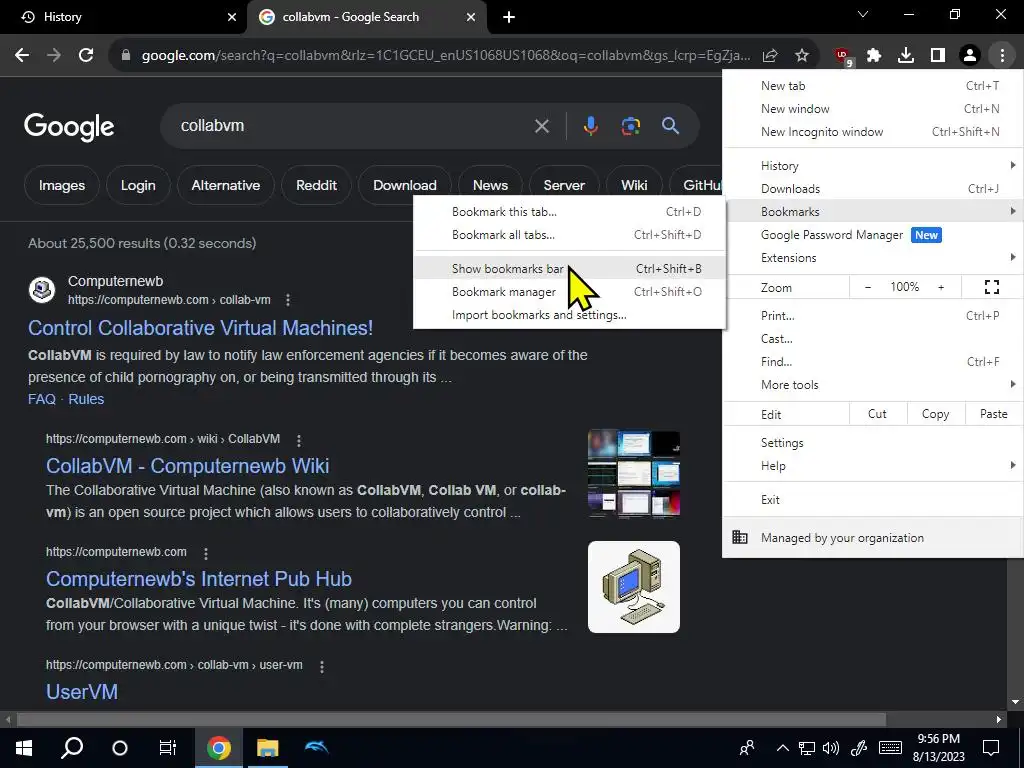Select Import bookmarks and settings
1024x768 pixels.
pos(569,315)
